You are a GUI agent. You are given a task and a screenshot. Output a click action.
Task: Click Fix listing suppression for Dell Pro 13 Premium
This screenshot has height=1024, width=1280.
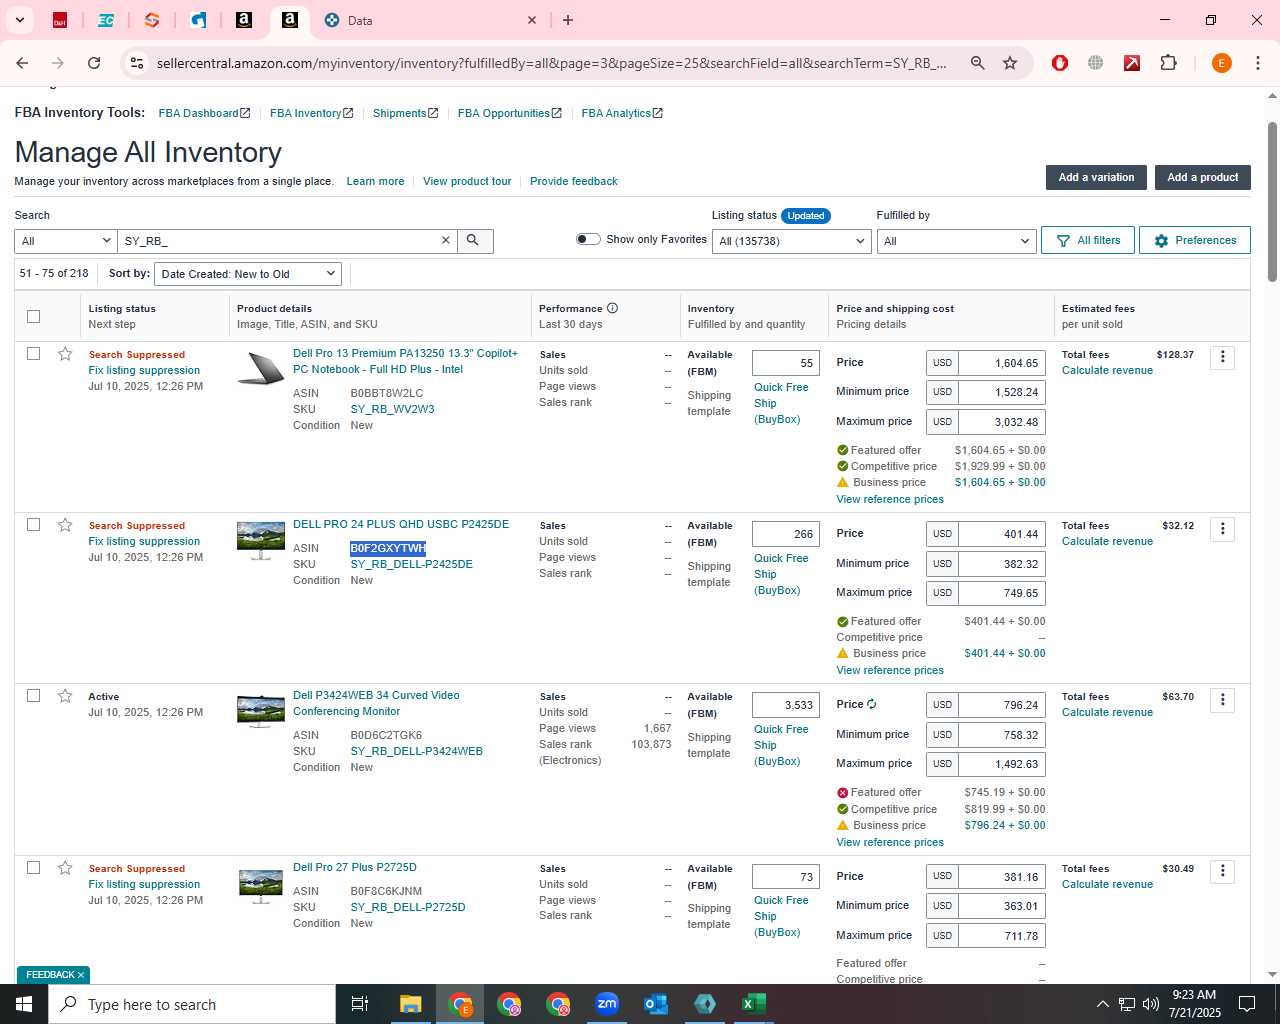click(144, 370)
